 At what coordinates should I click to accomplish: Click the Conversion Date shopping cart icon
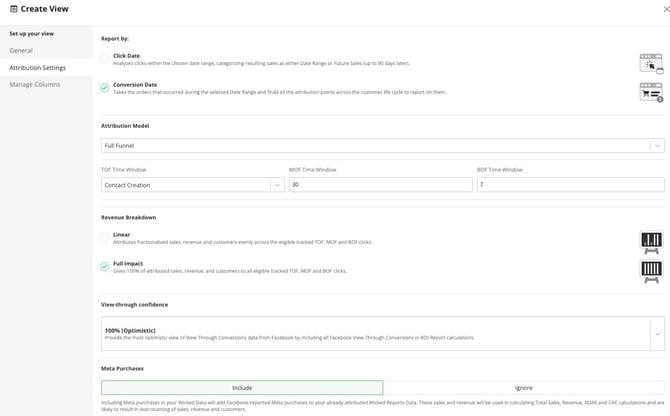(651, 92)
